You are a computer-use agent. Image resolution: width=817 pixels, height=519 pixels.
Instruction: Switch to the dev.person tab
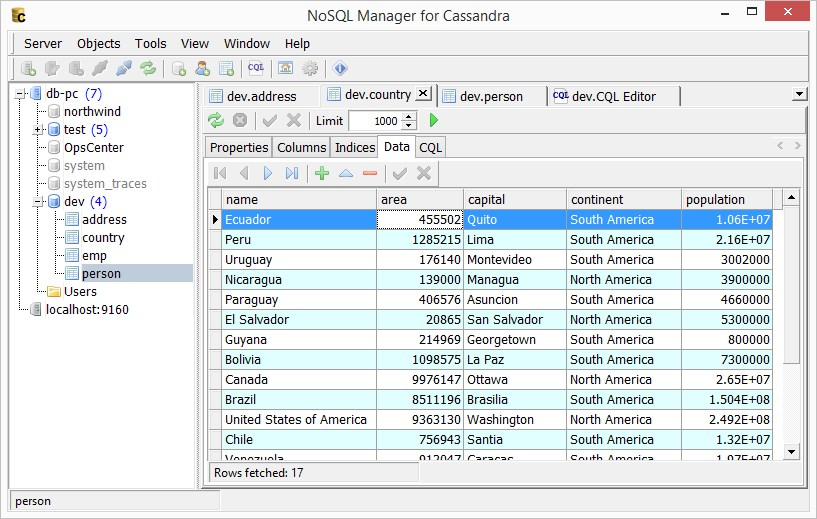tap(491, 96)
